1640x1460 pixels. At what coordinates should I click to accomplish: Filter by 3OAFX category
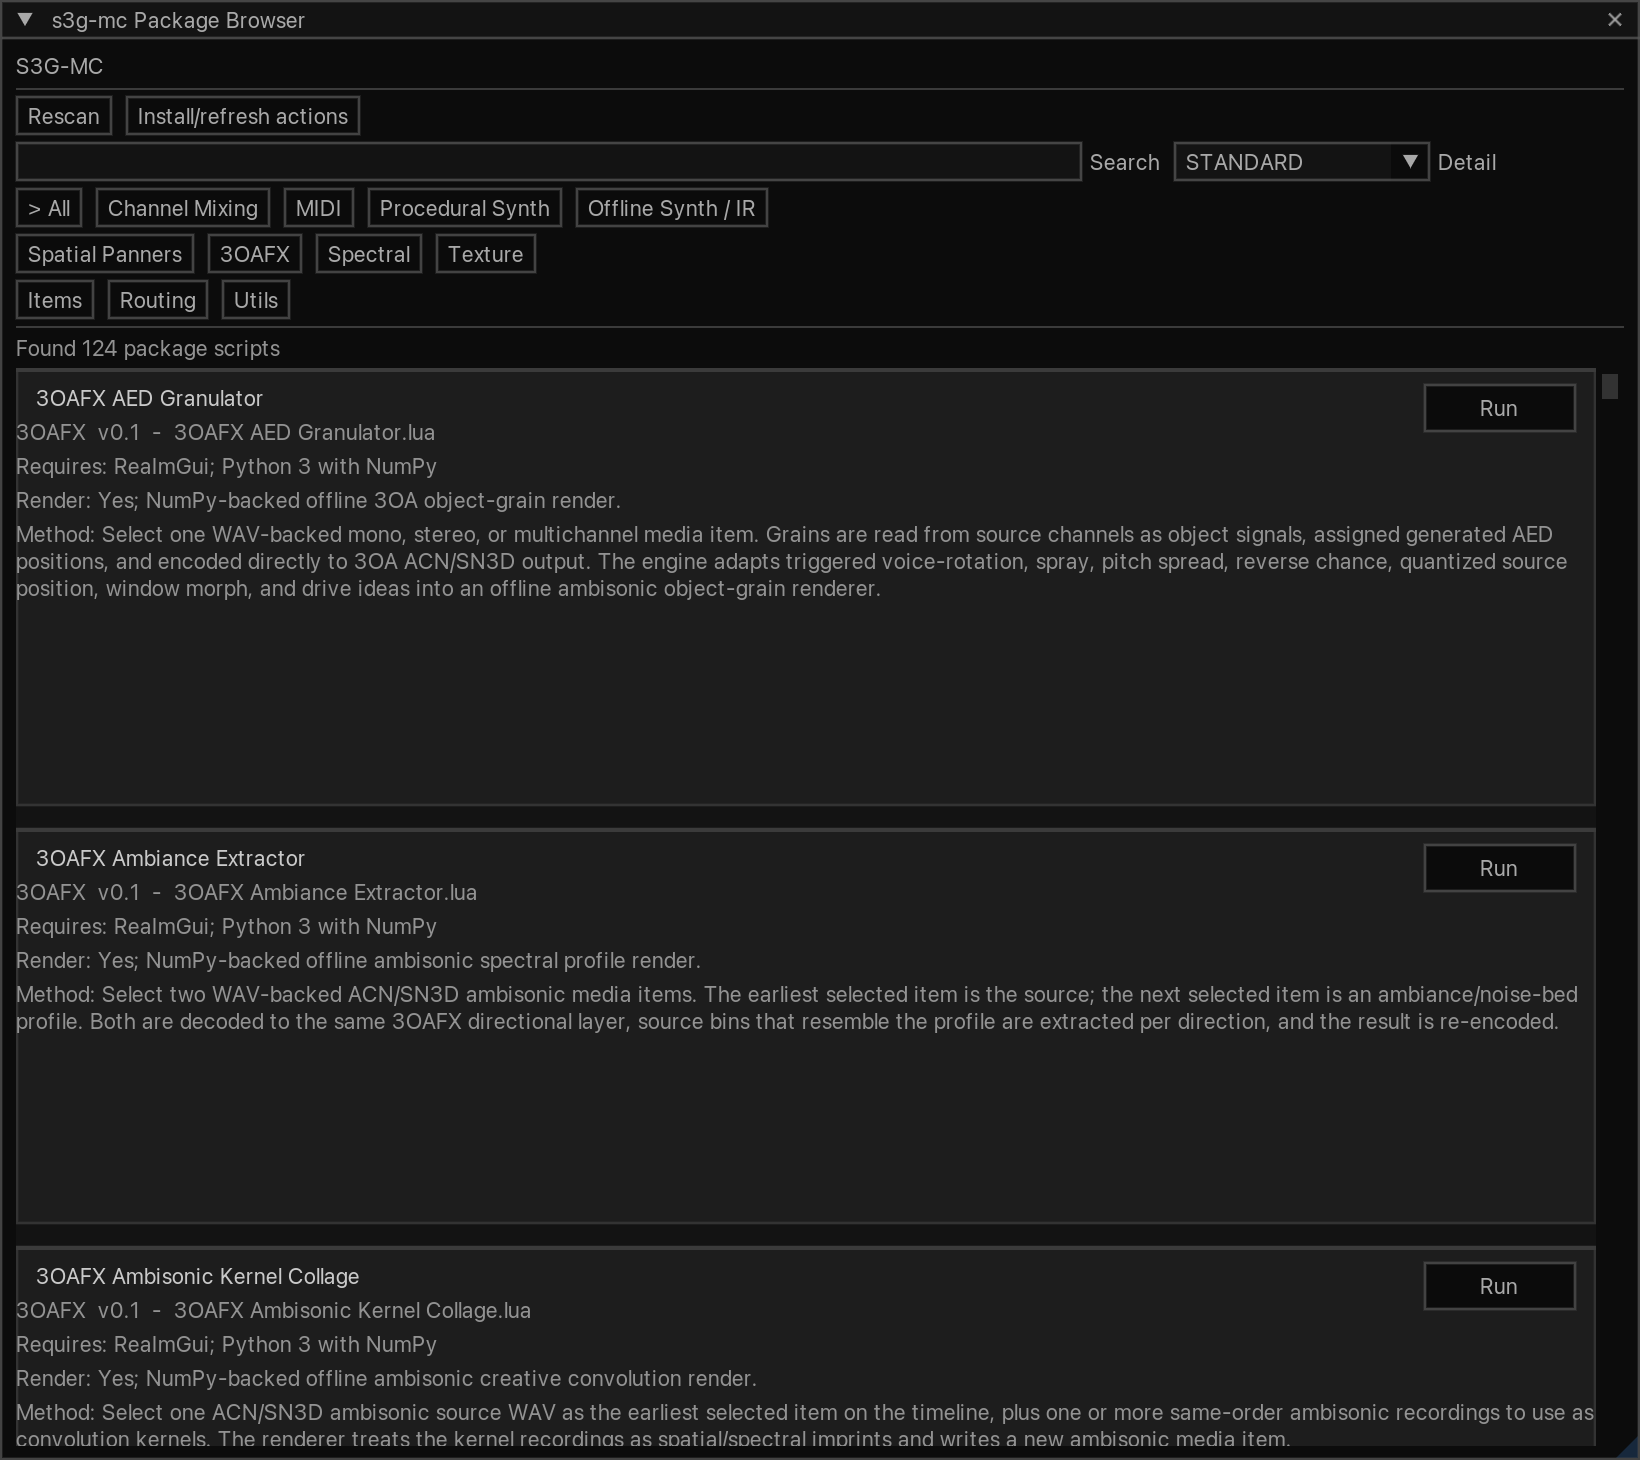[x=255, y=254]
